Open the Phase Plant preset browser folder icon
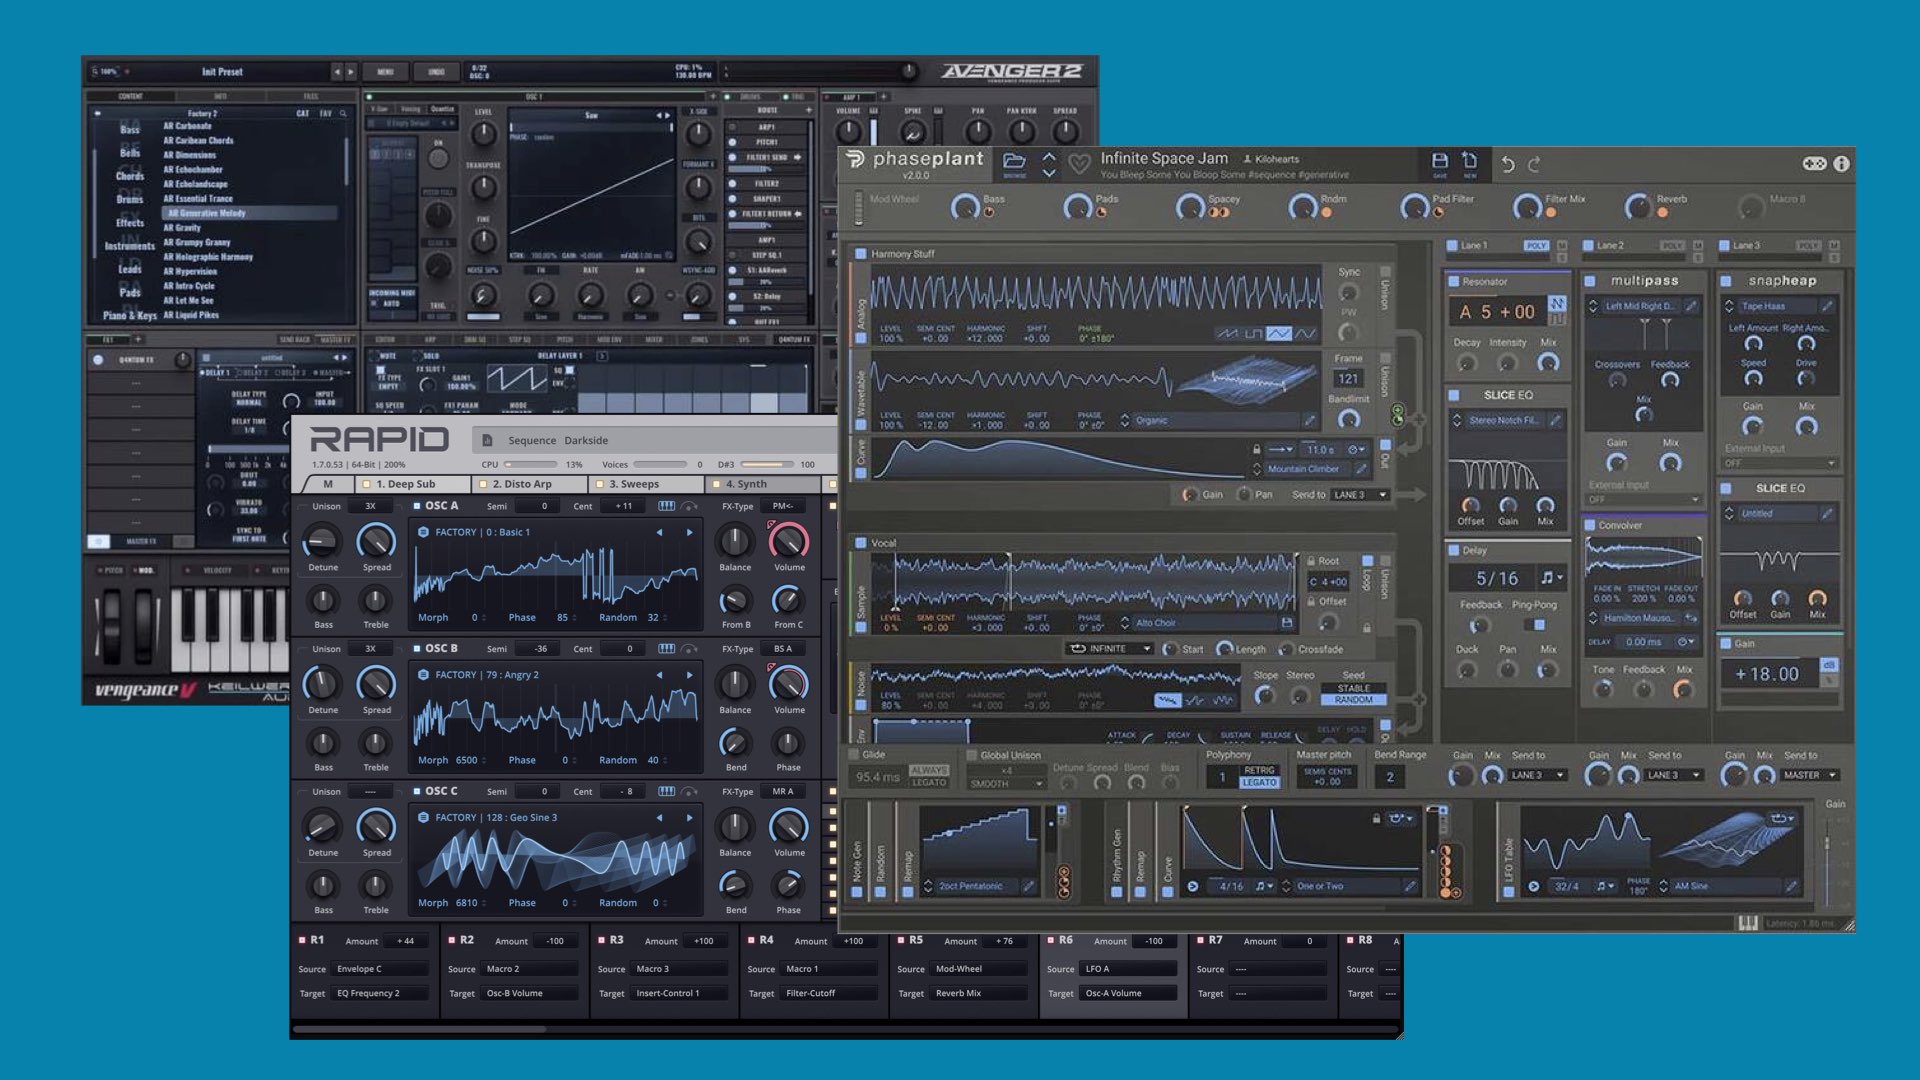 (x=1014, y=161)
